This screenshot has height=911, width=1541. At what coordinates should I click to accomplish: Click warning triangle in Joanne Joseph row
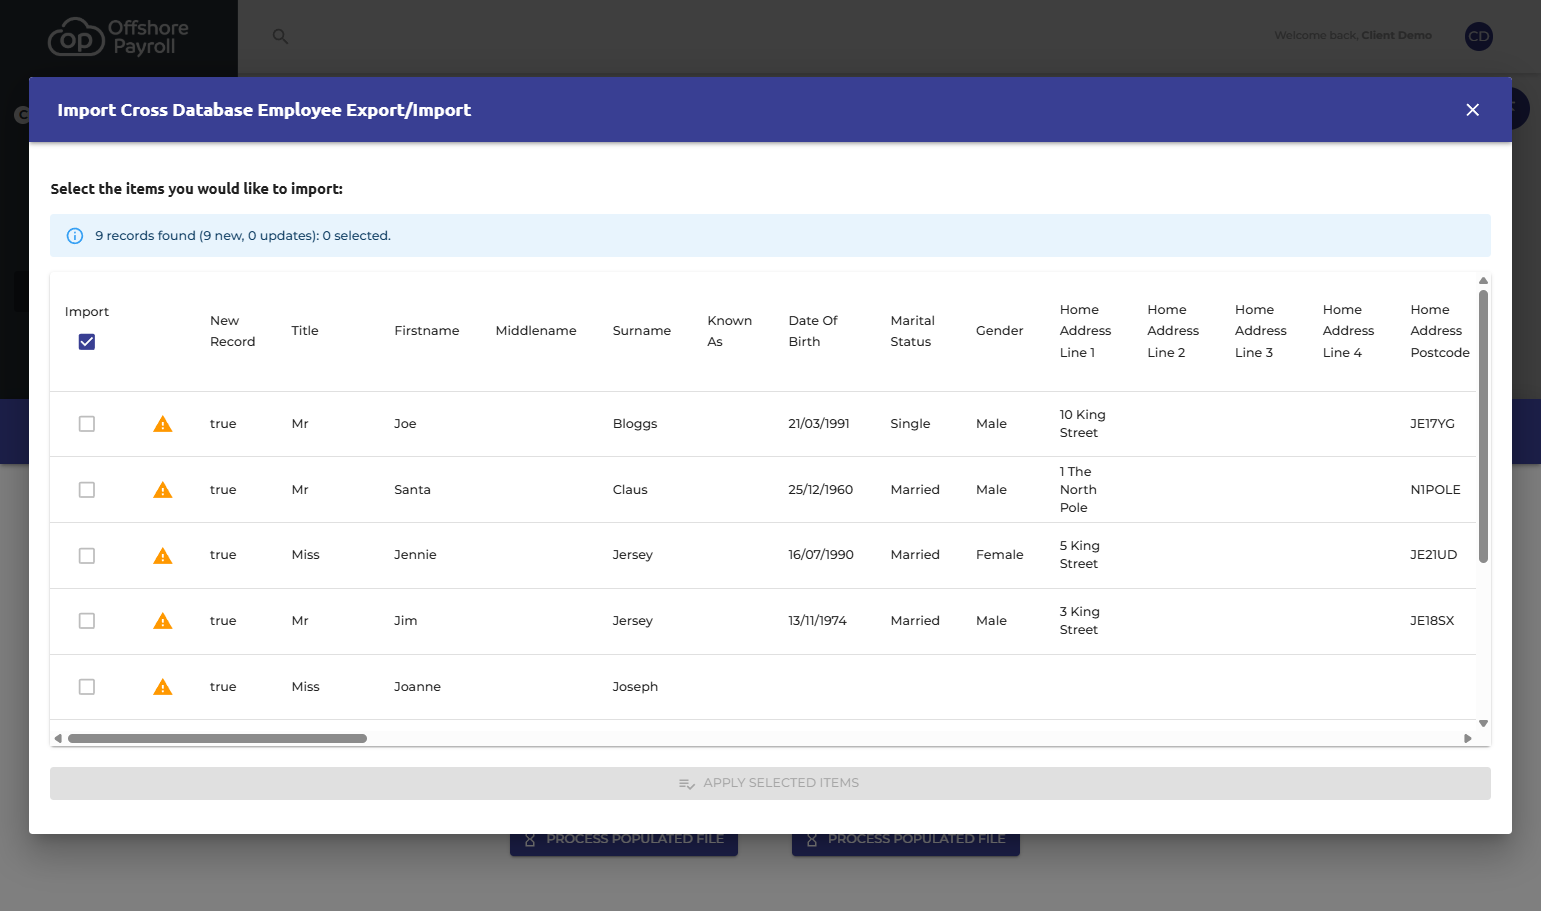pos(162,687)
